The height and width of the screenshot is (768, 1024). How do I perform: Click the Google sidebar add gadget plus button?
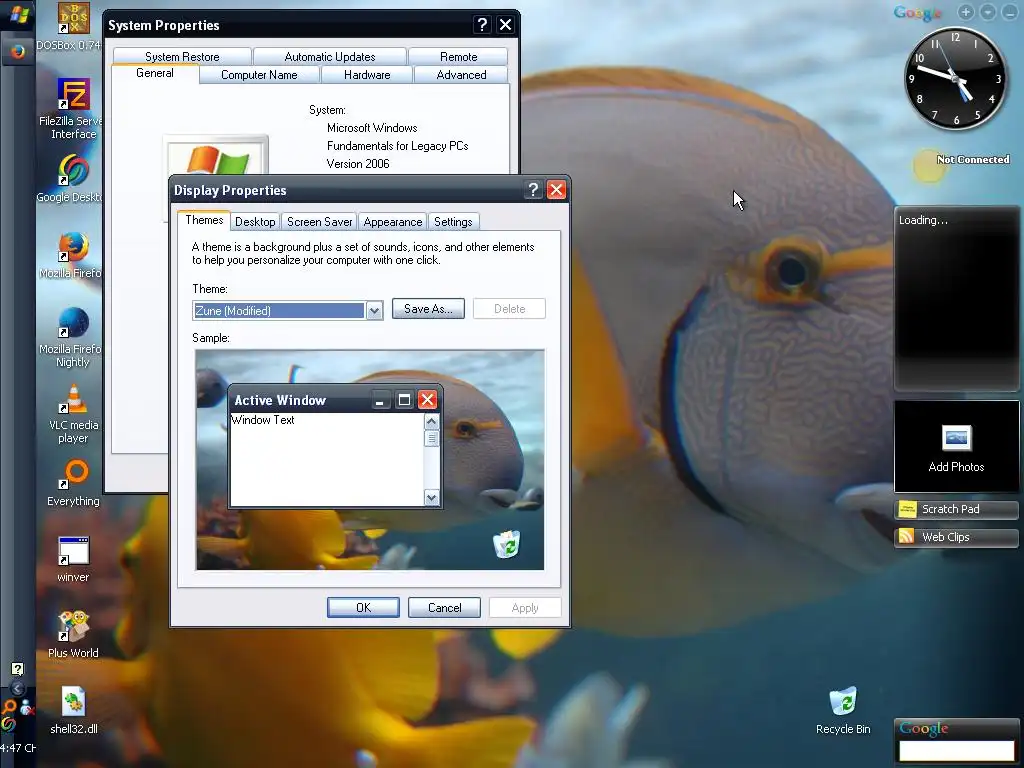[x=966, y=12]
